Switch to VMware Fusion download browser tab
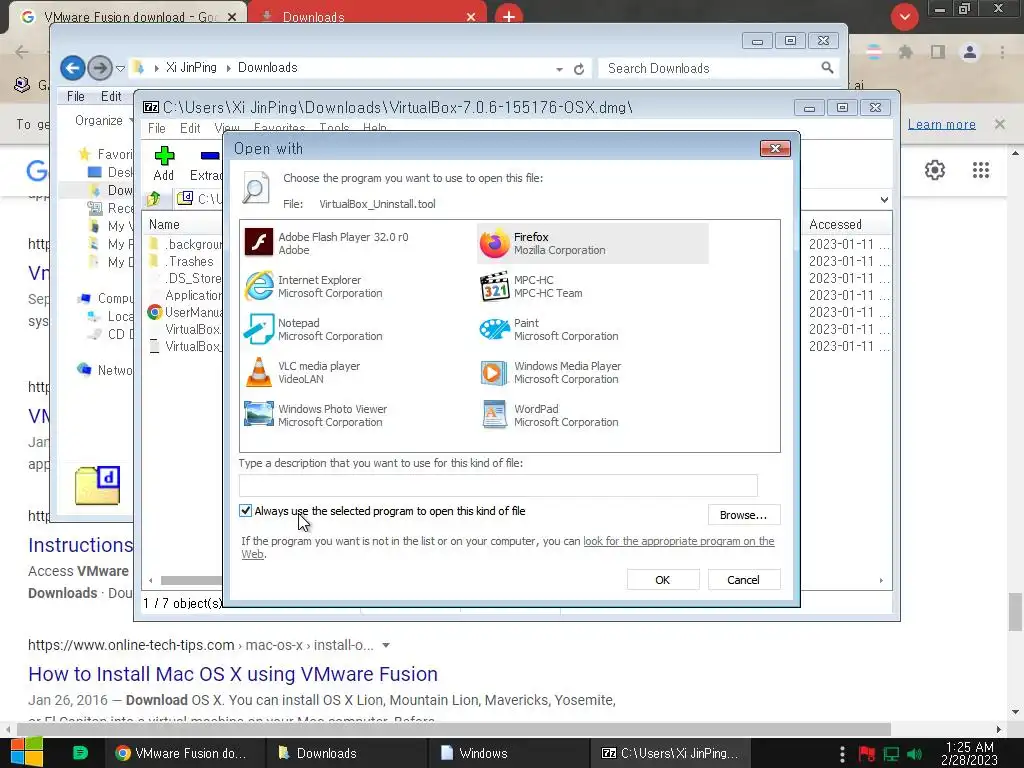Image resolution: width=1024 pixels, height=768 pixels. click(x=129, y=16)
